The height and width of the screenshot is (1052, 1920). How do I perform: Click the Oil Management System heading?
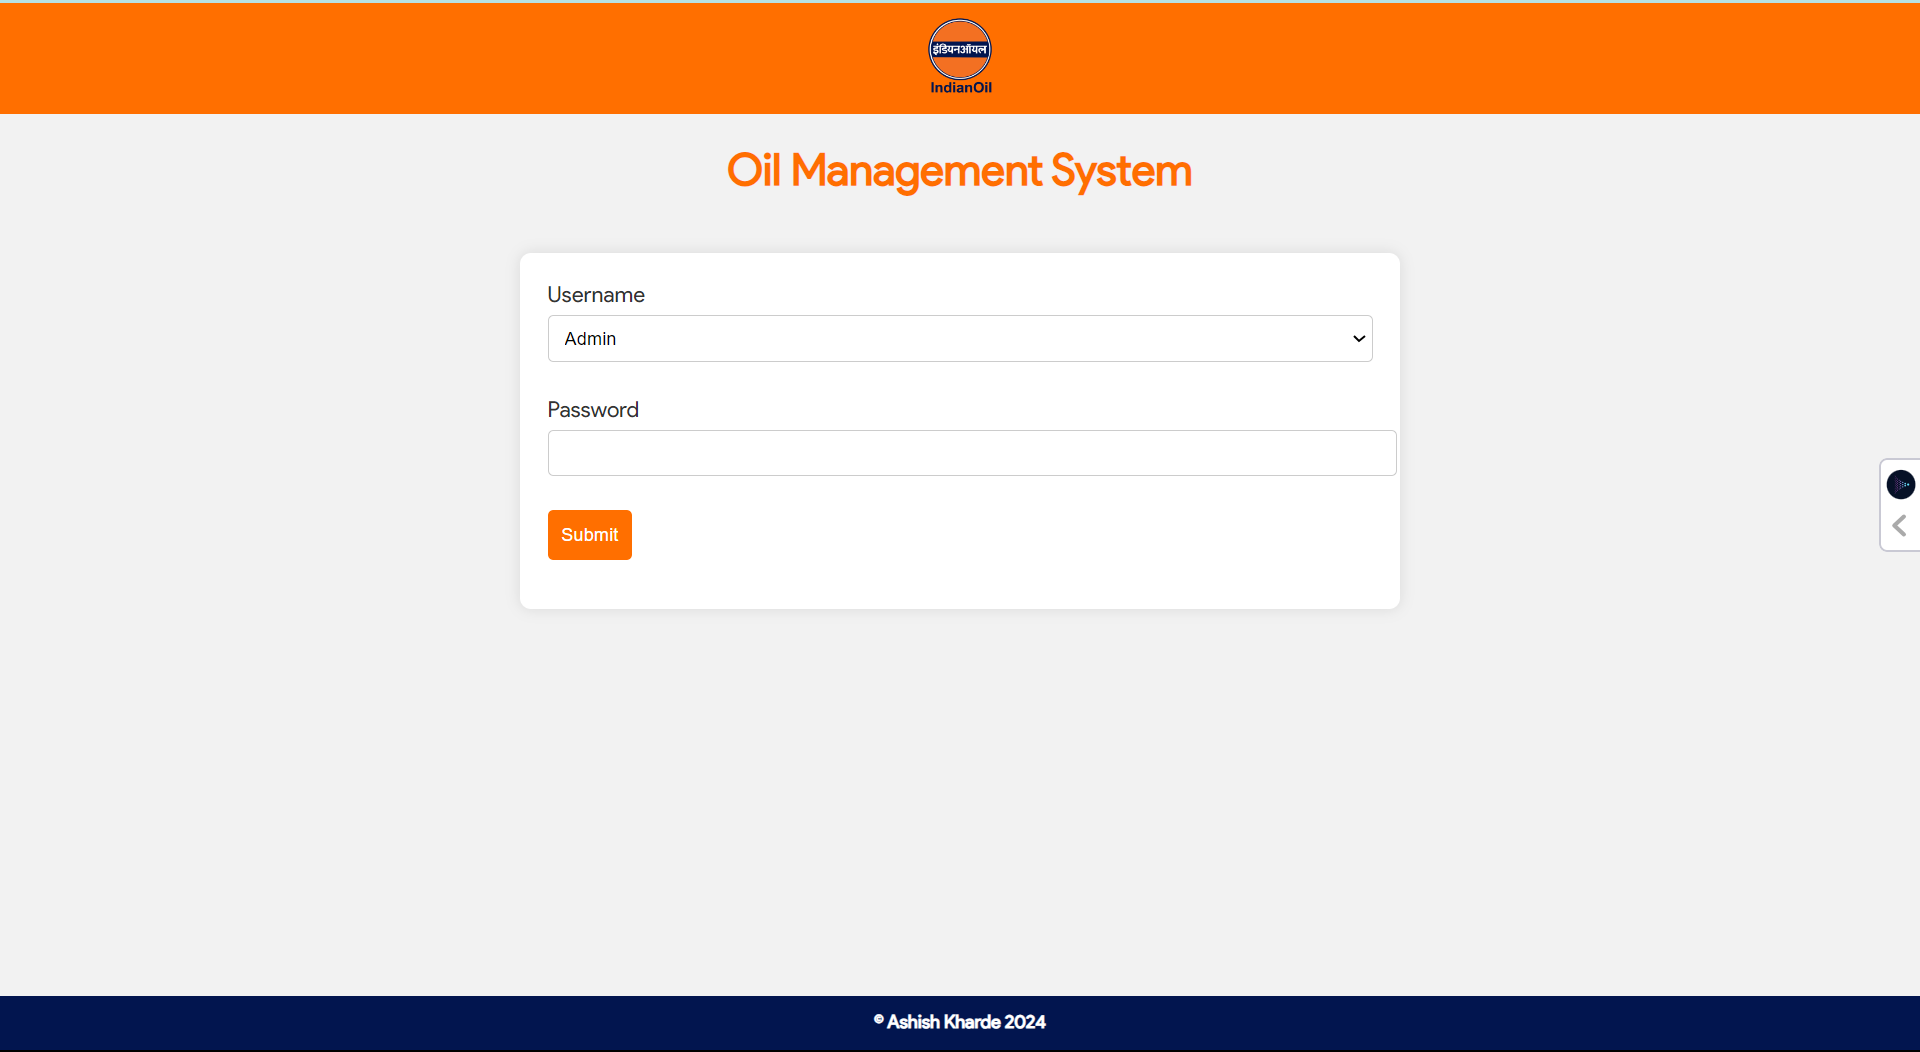click(959, 171)
